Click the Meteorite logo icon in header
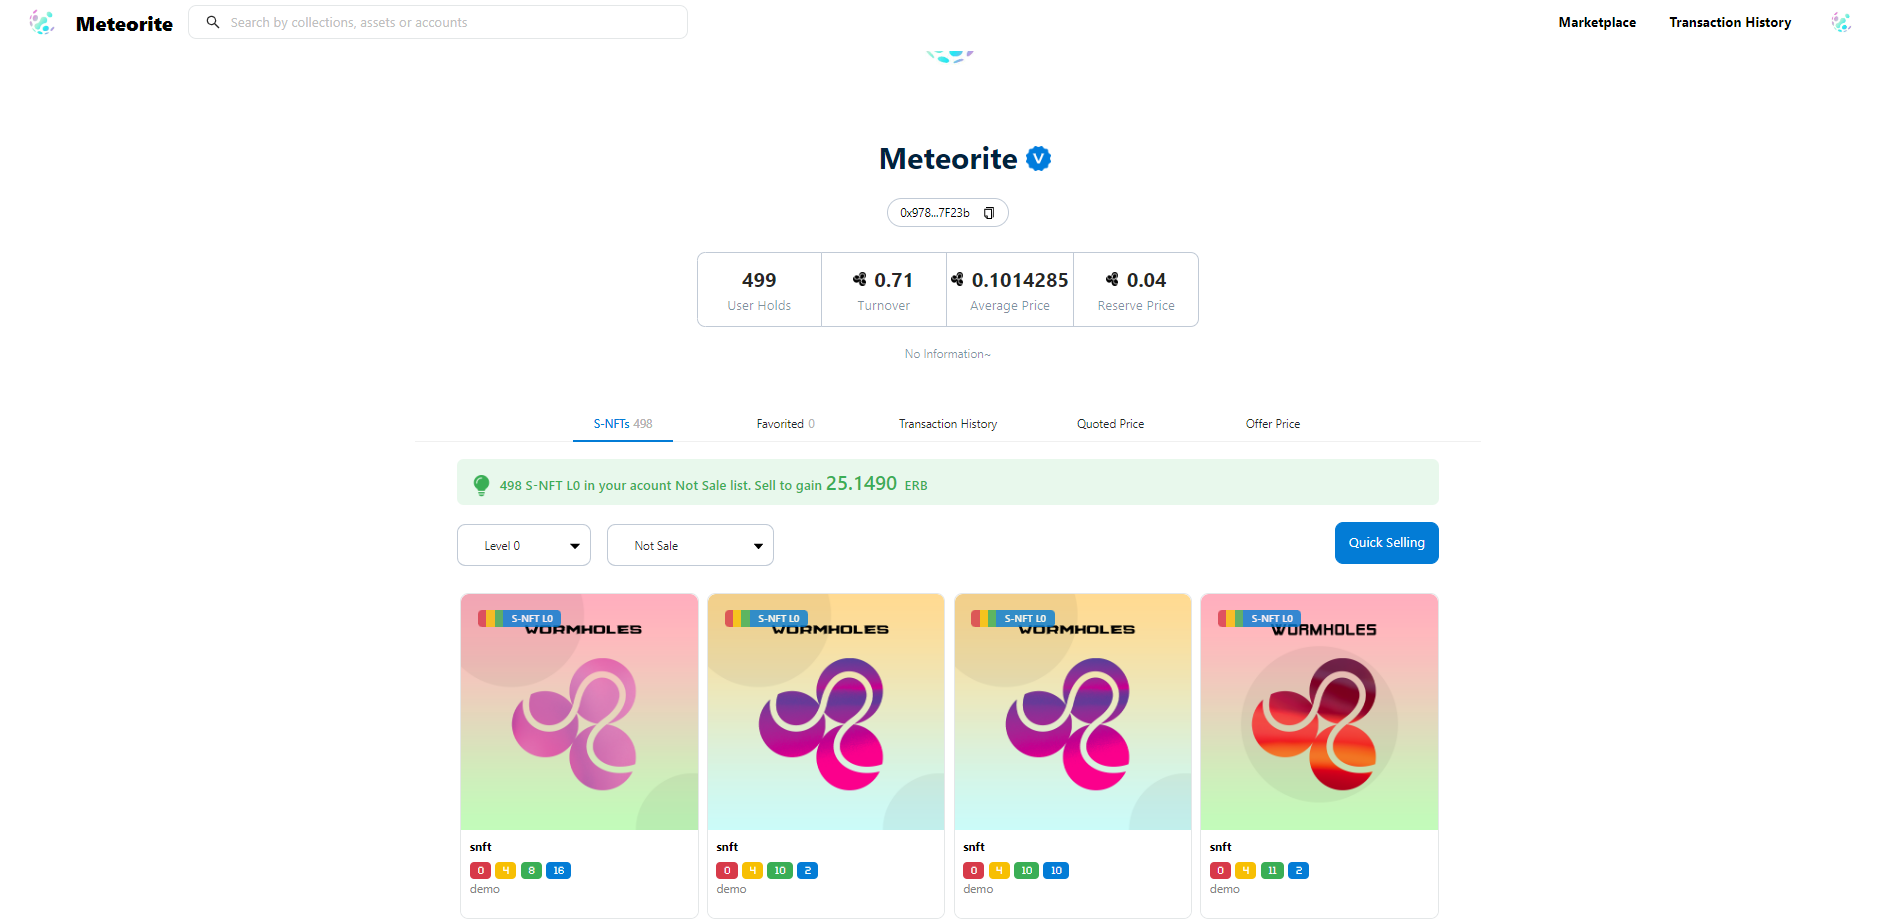Screen dimensions: 1880x920 (42, 22)
